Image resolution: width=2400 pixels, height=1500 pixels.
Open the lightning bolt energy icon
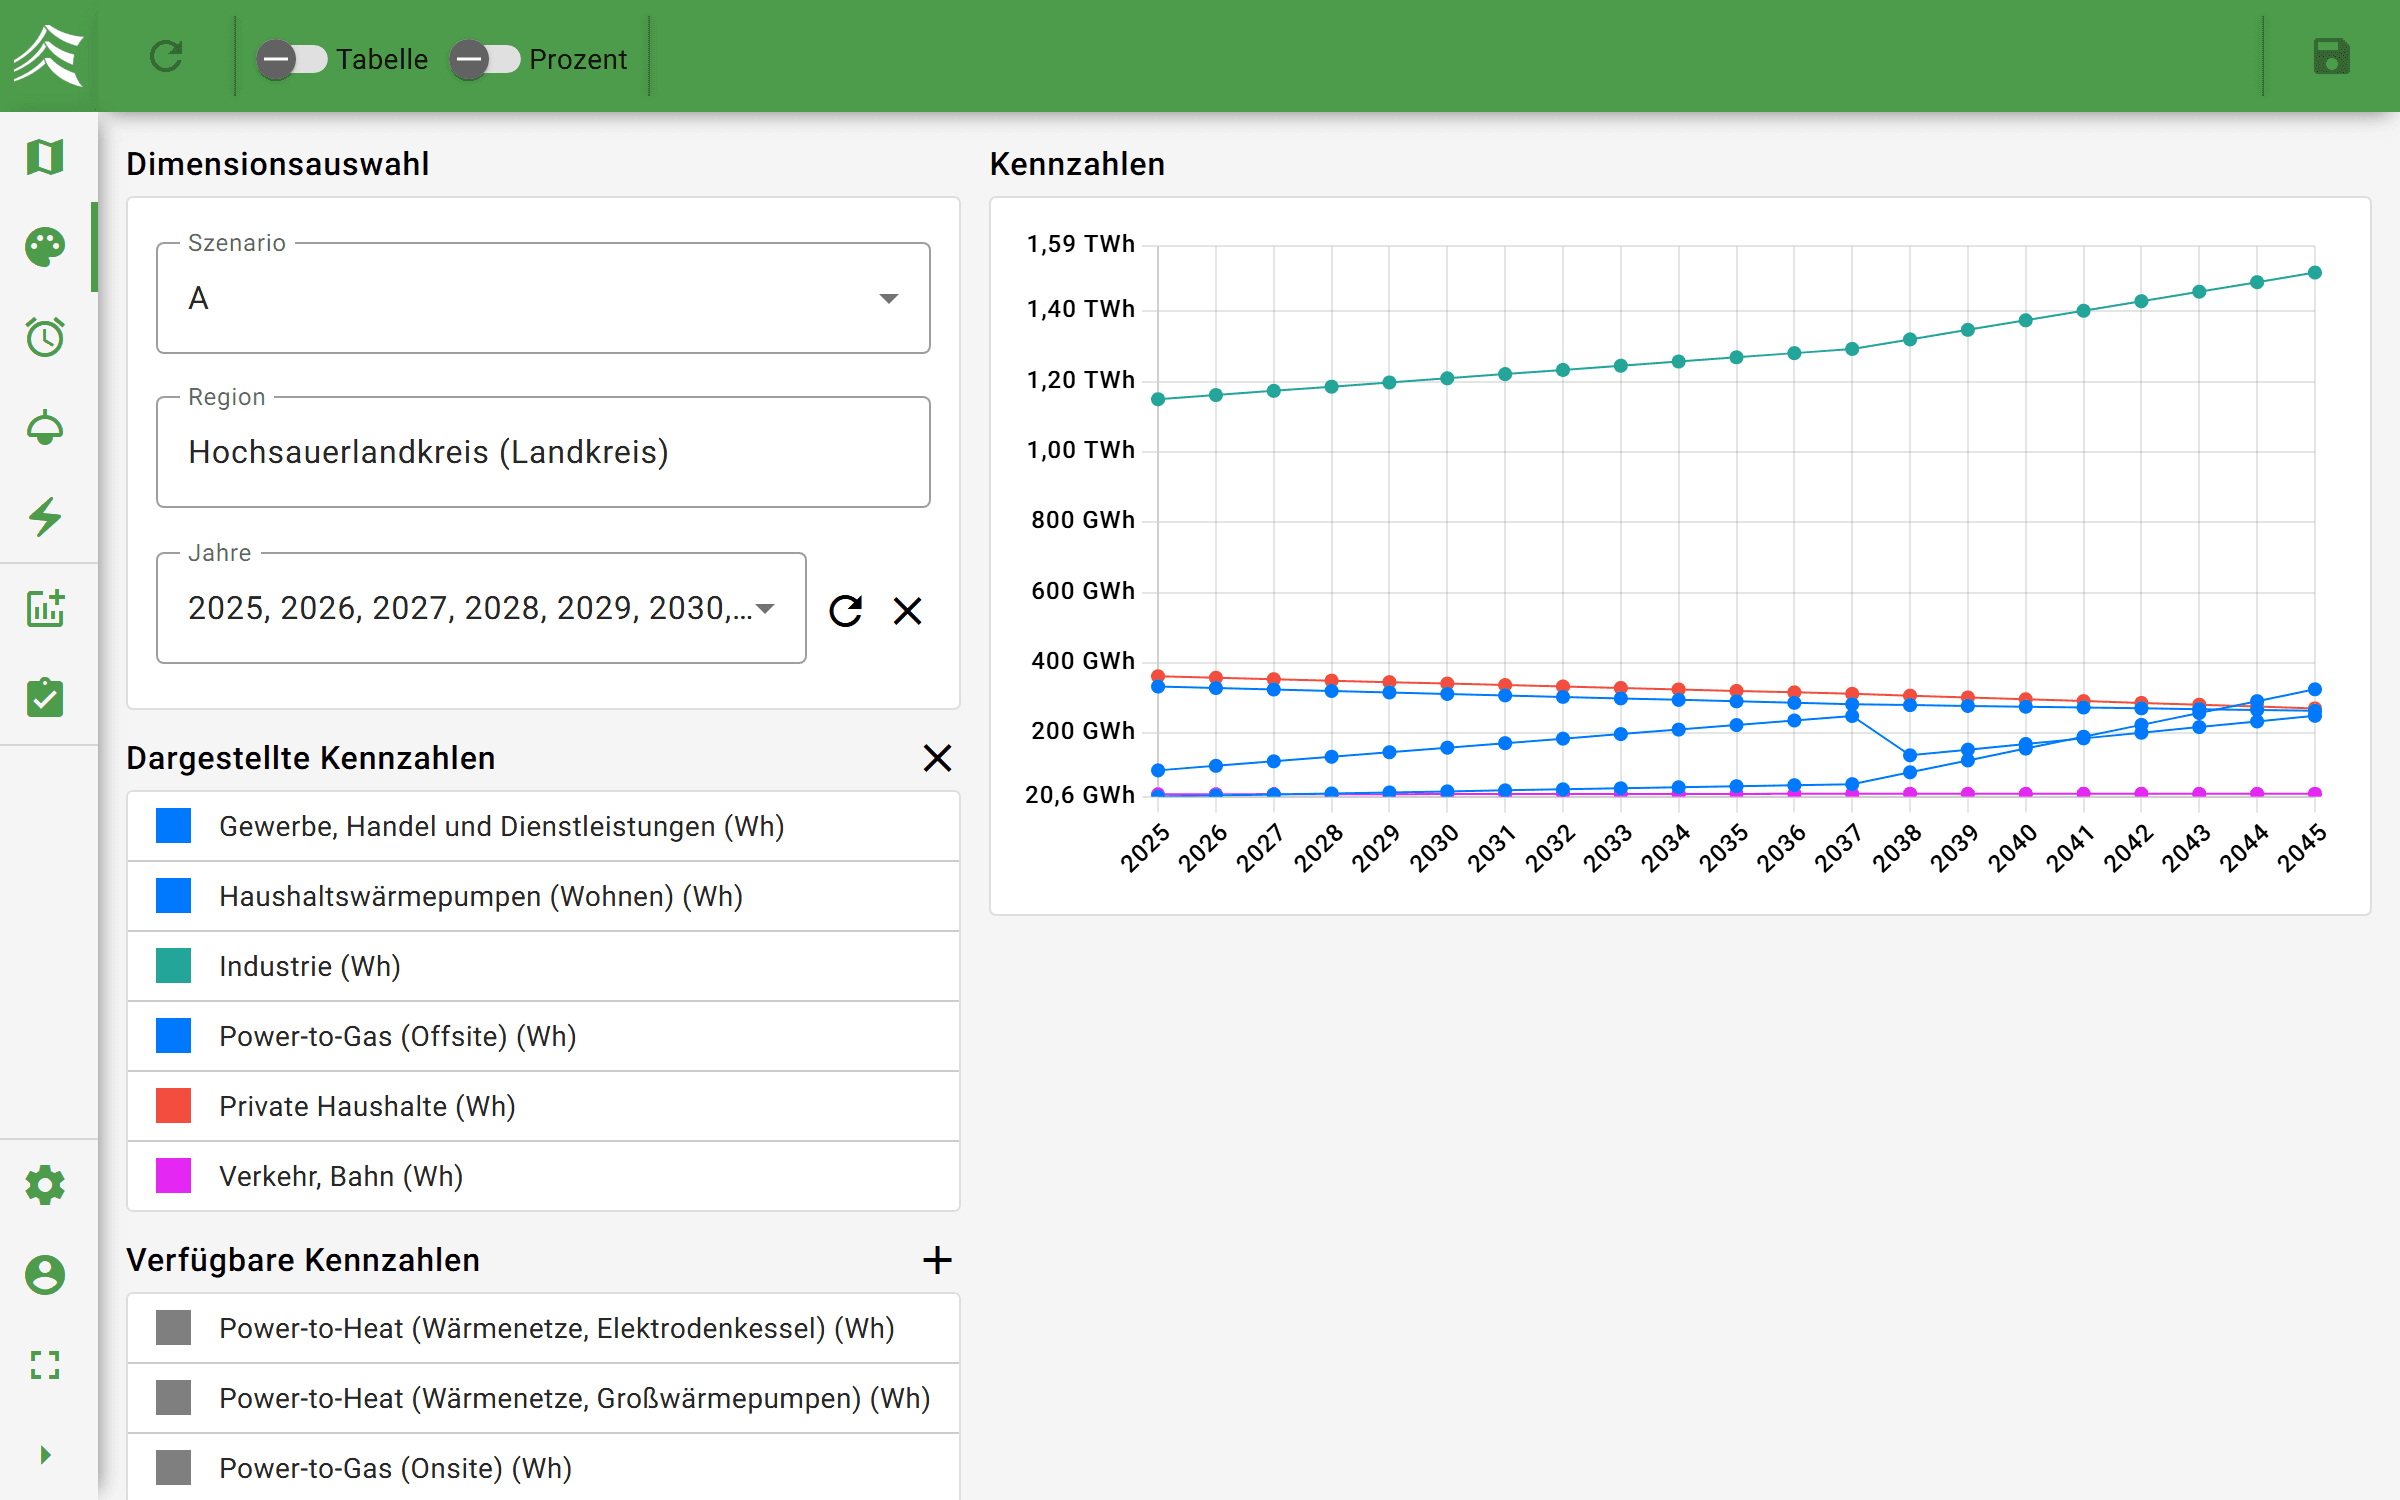(x=45, y=517)
